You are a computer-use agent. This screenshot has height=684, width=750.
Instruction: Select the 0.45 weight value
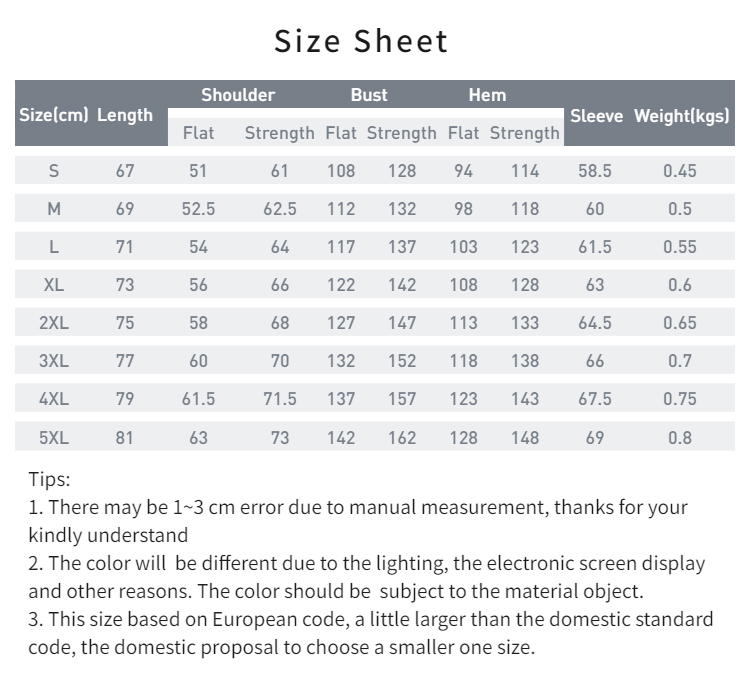[x=680, y=171]
